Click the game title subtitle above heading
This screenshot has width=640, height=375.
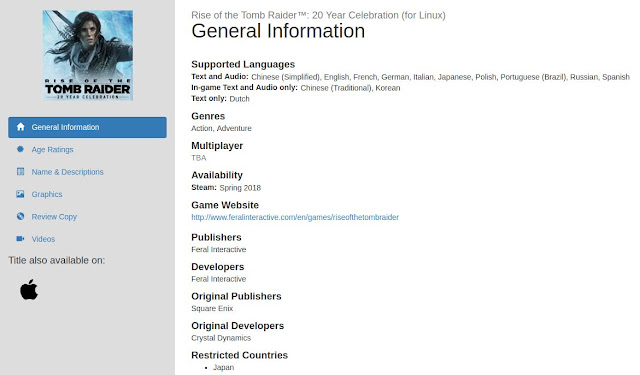pyautogui.click(x=318, y=15)
